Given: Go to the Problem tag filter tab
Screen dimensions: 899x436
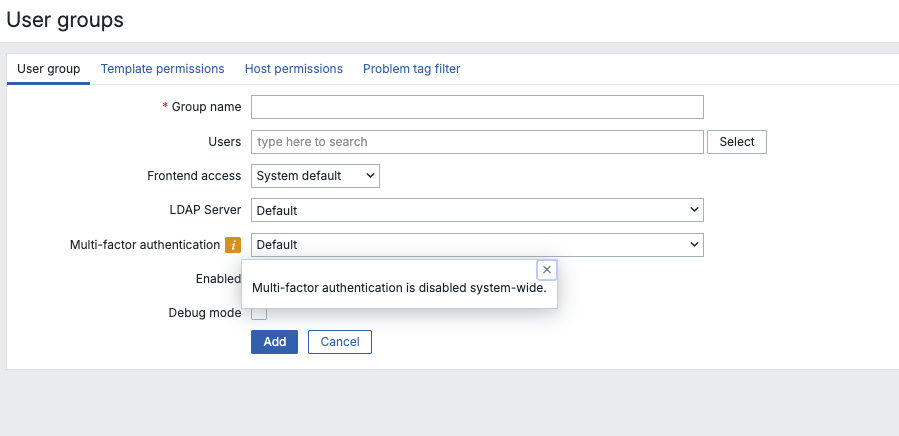Looking at the screenshot, I should click(411, 69).
